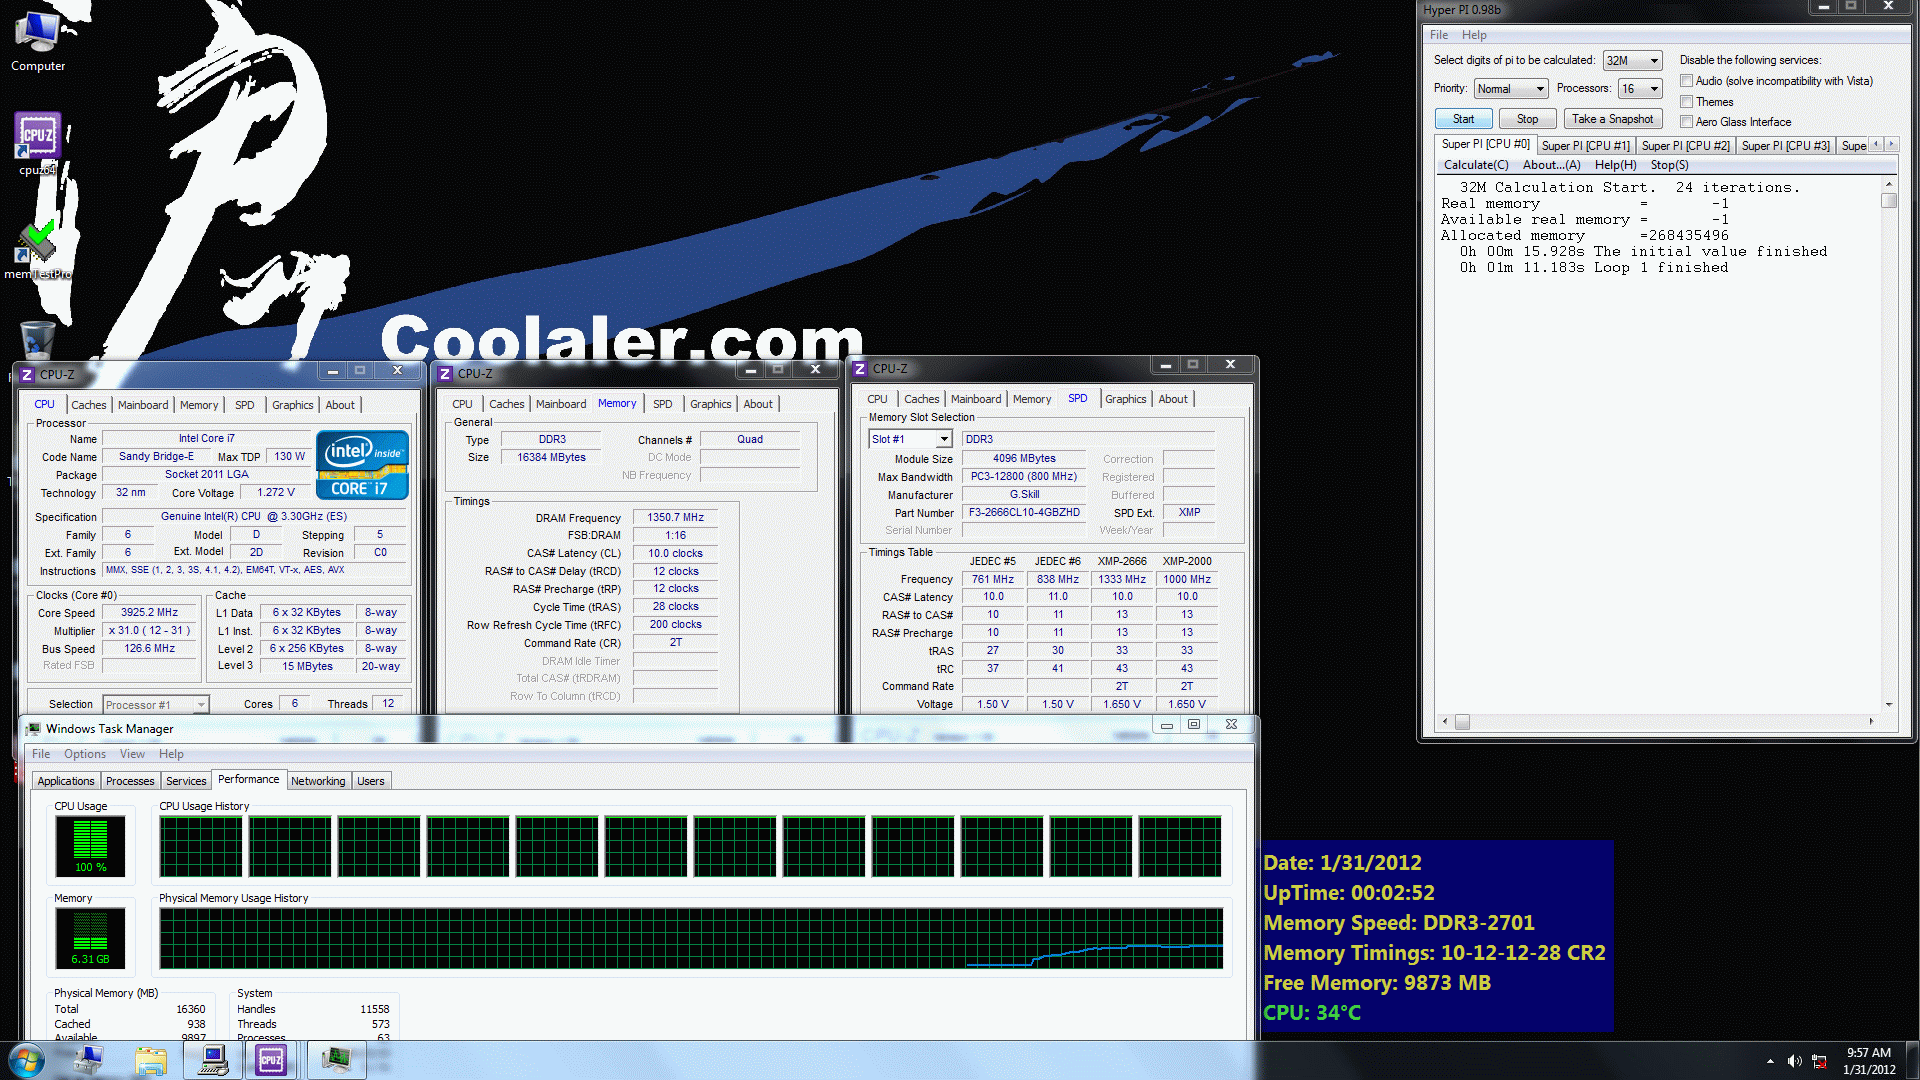Viewport: 1920px width, 1080px height.
Task: Show hidden tray icons arrow
Action: coord(1770,1061)
